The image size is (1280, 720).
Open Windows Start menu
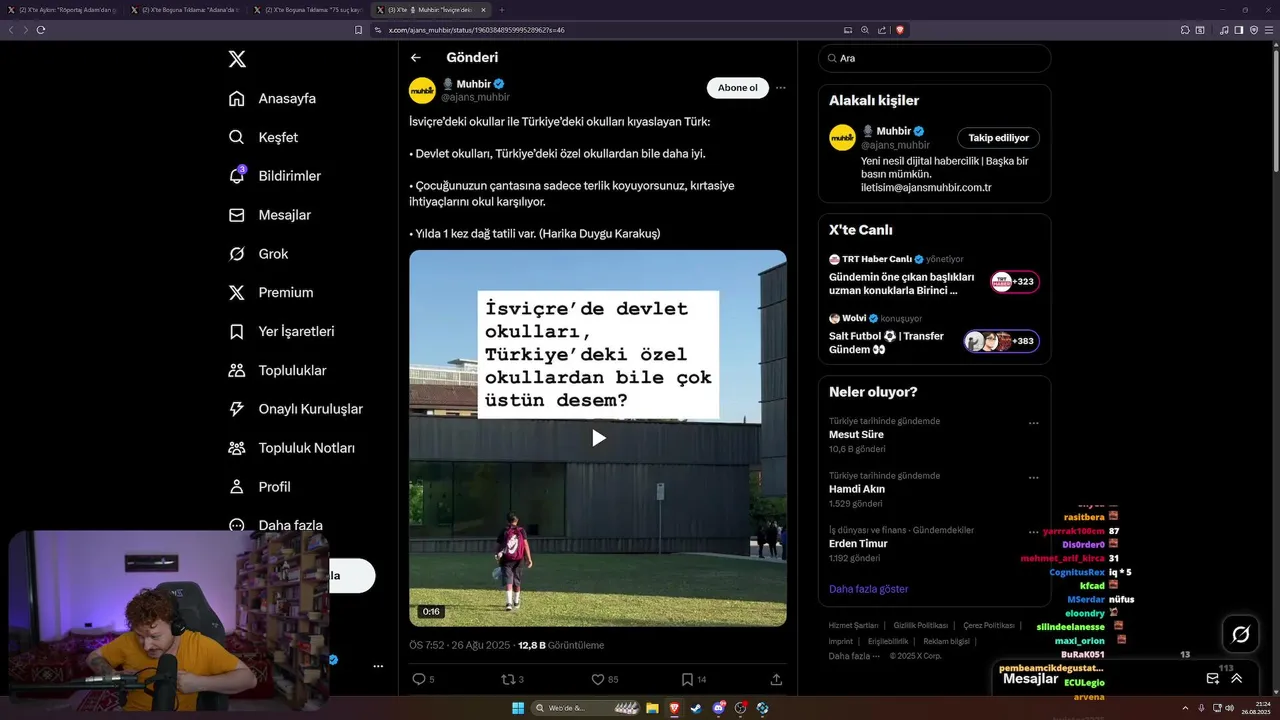[x=518, y=708]
